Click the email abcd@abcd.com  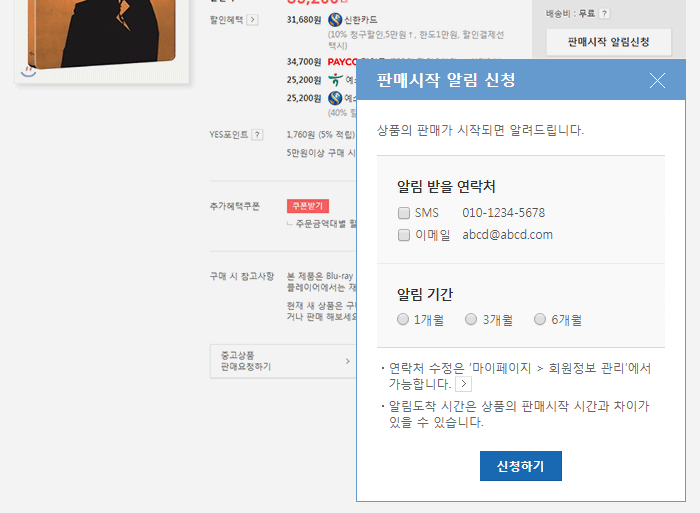(507, 235)
